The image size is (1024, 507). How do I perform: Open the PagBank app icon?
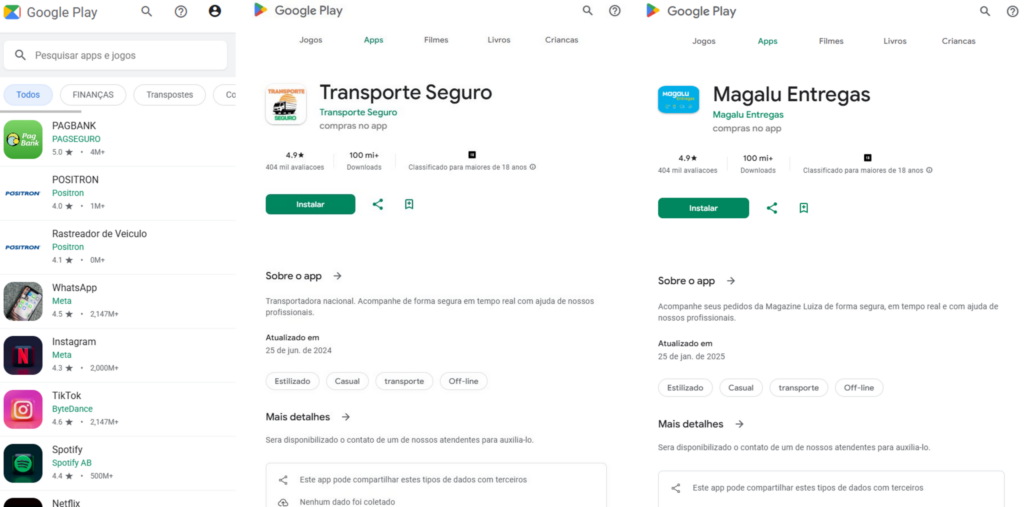tap(23, 139)
